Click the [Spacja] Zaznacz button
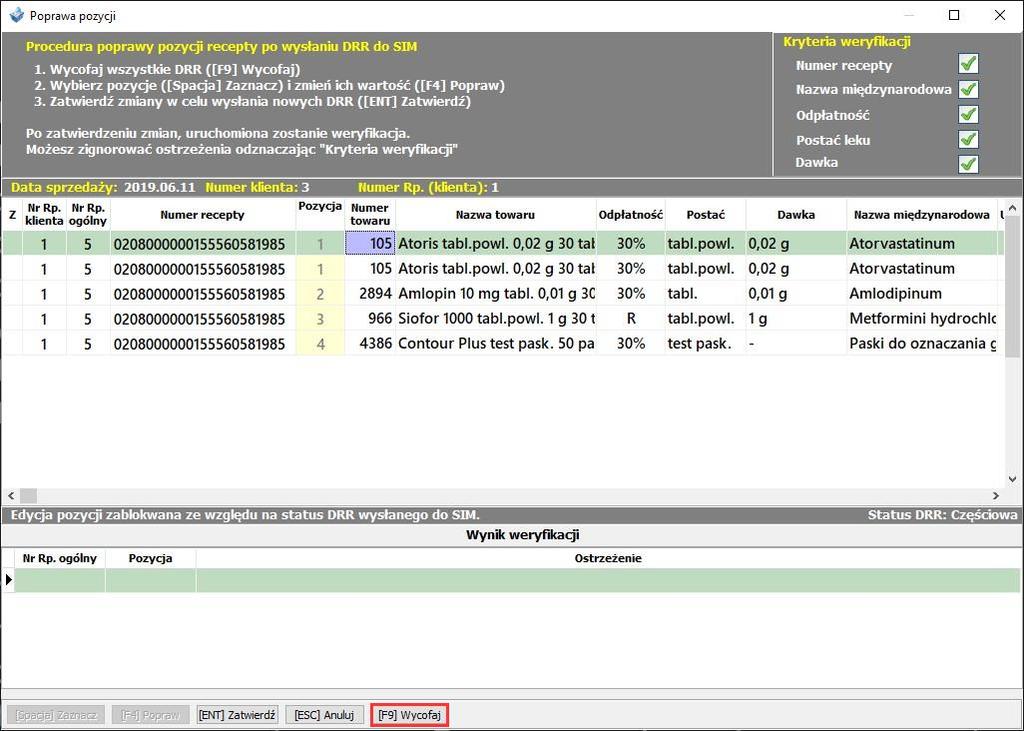The height and width of the screenshot is (731, 1024). point(56,715)
